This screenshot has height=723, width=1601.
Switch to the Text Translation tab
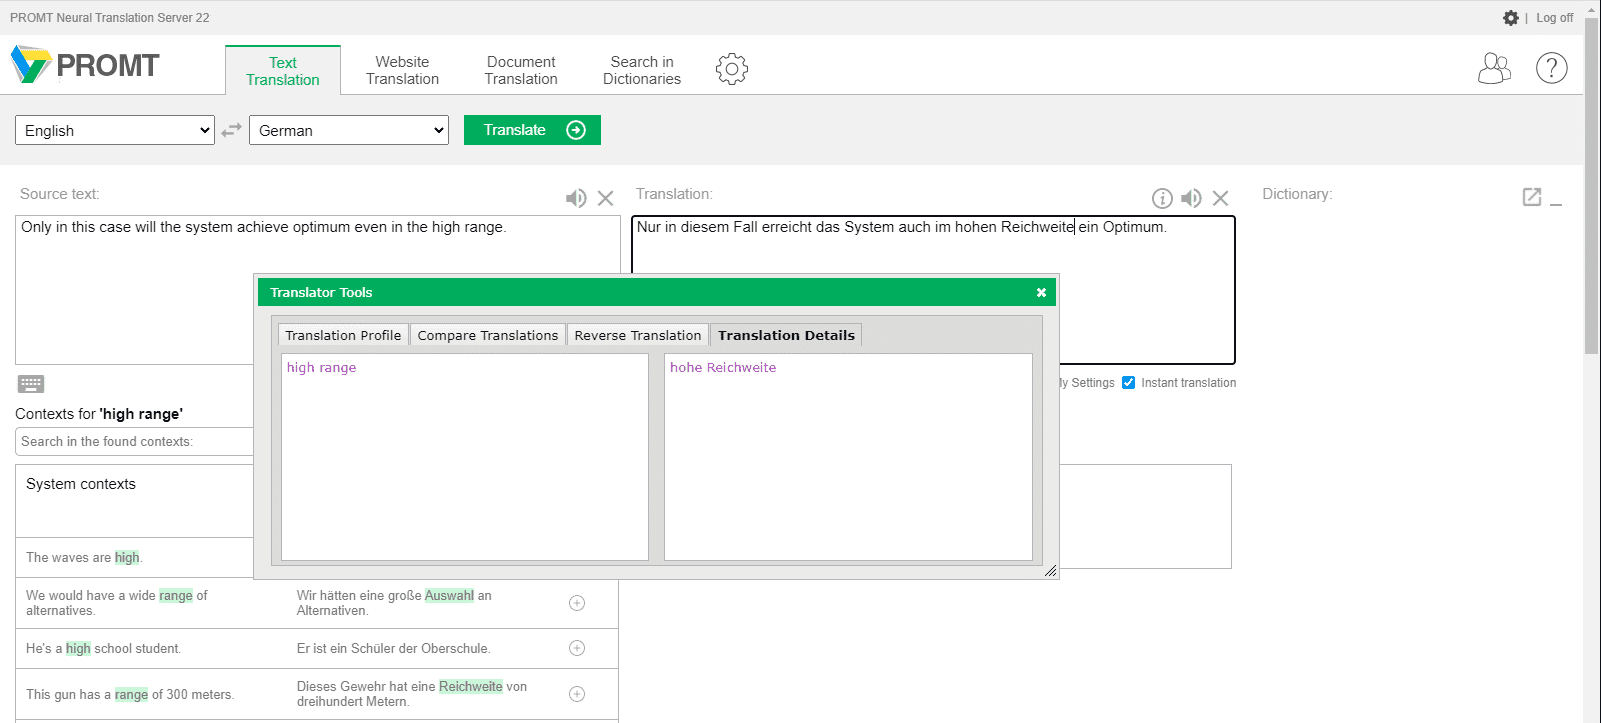click(x=283, y=71)
